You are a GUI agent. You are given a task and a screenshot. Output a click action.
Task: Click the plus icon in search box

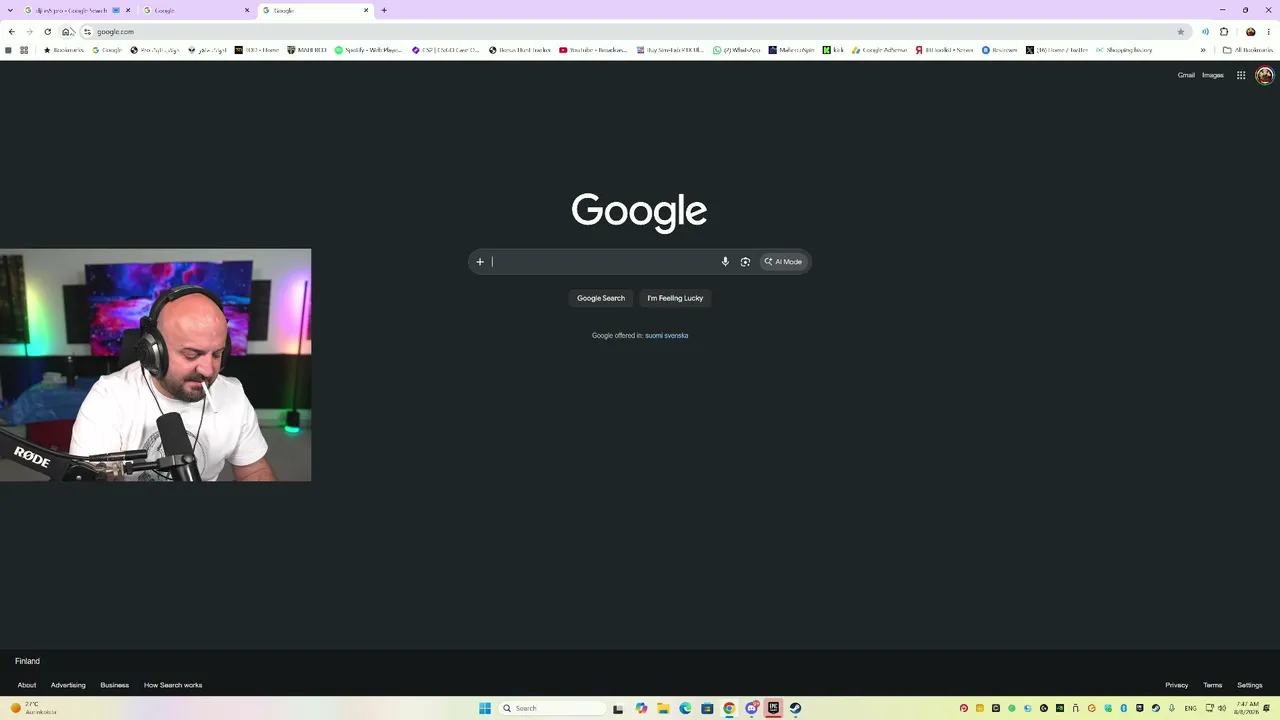(x=480, y=262)
